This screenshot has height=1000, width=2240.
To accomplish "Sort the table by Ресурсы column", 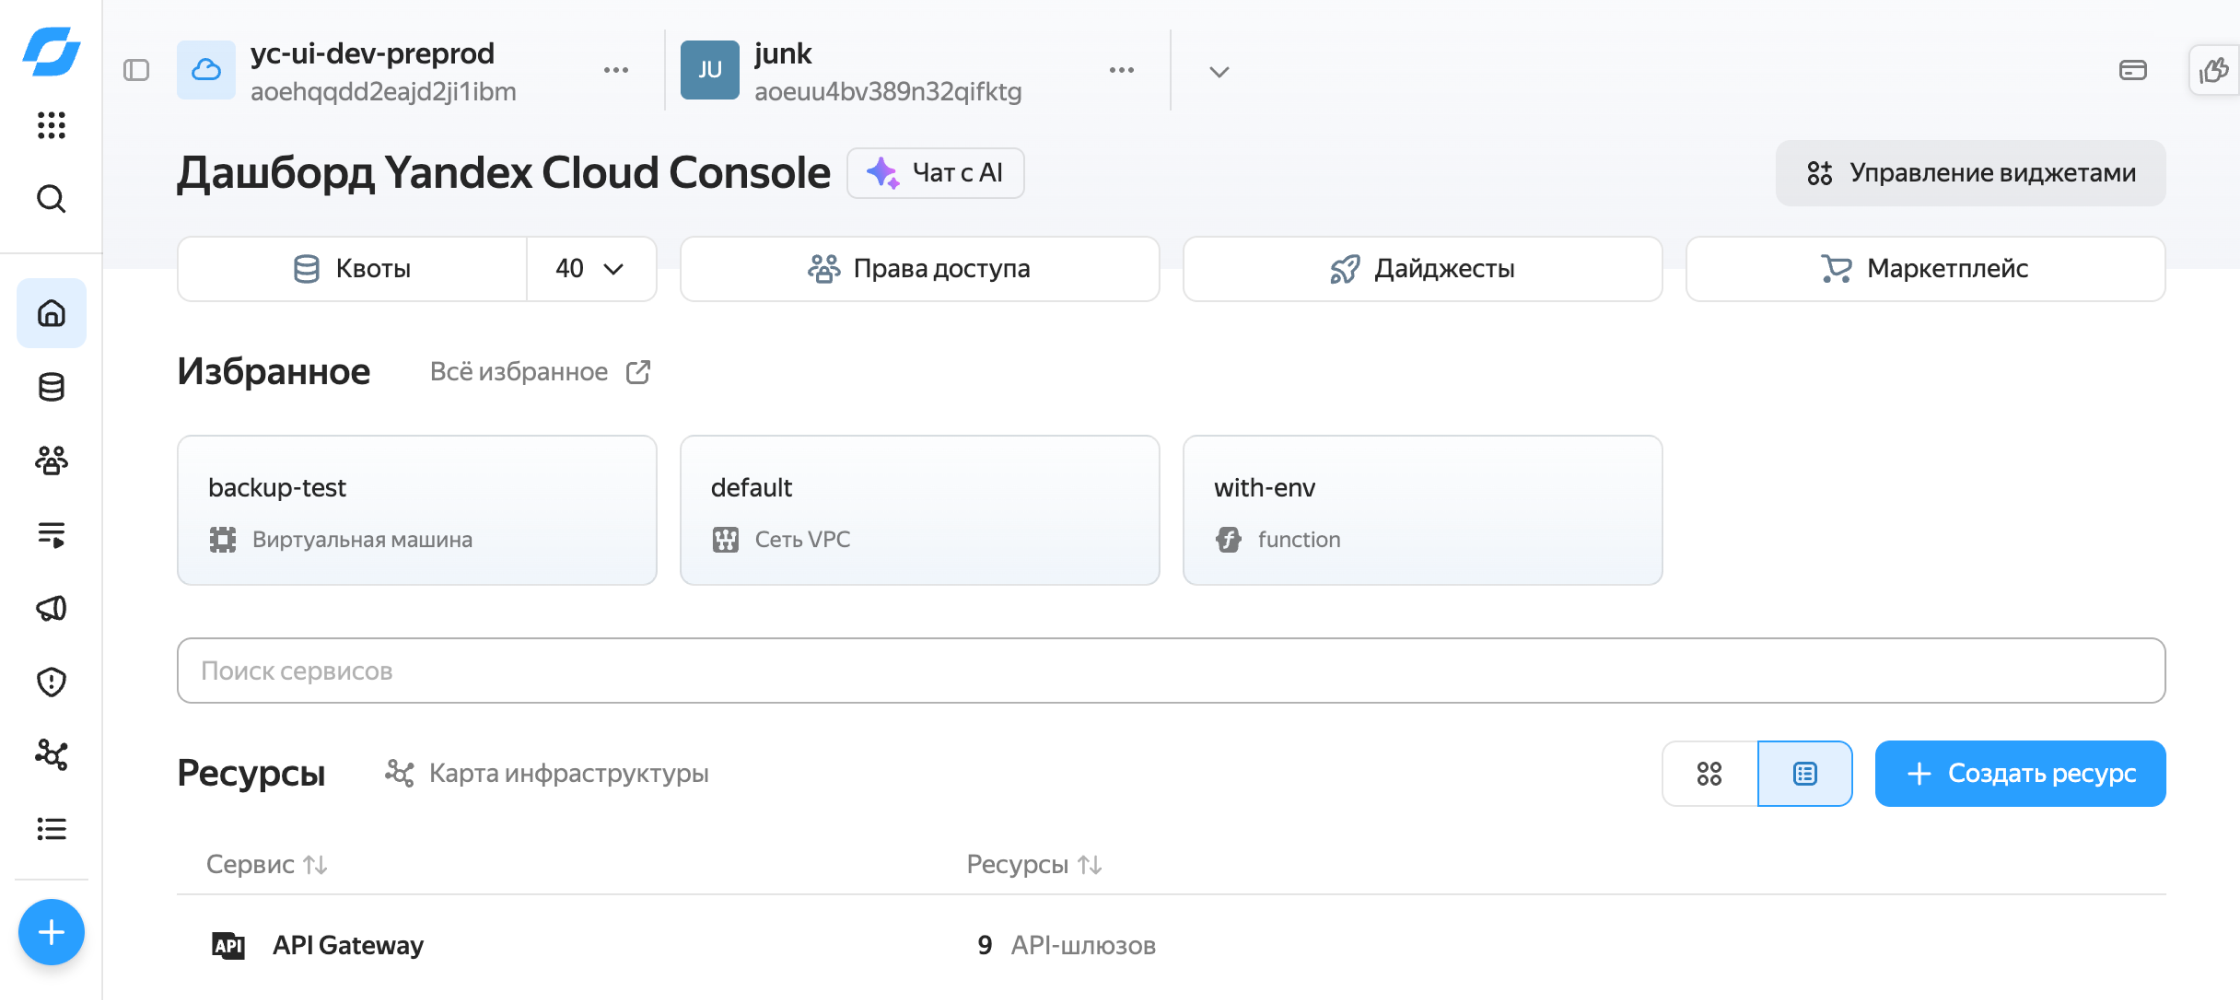I will tap(1034, 864).
